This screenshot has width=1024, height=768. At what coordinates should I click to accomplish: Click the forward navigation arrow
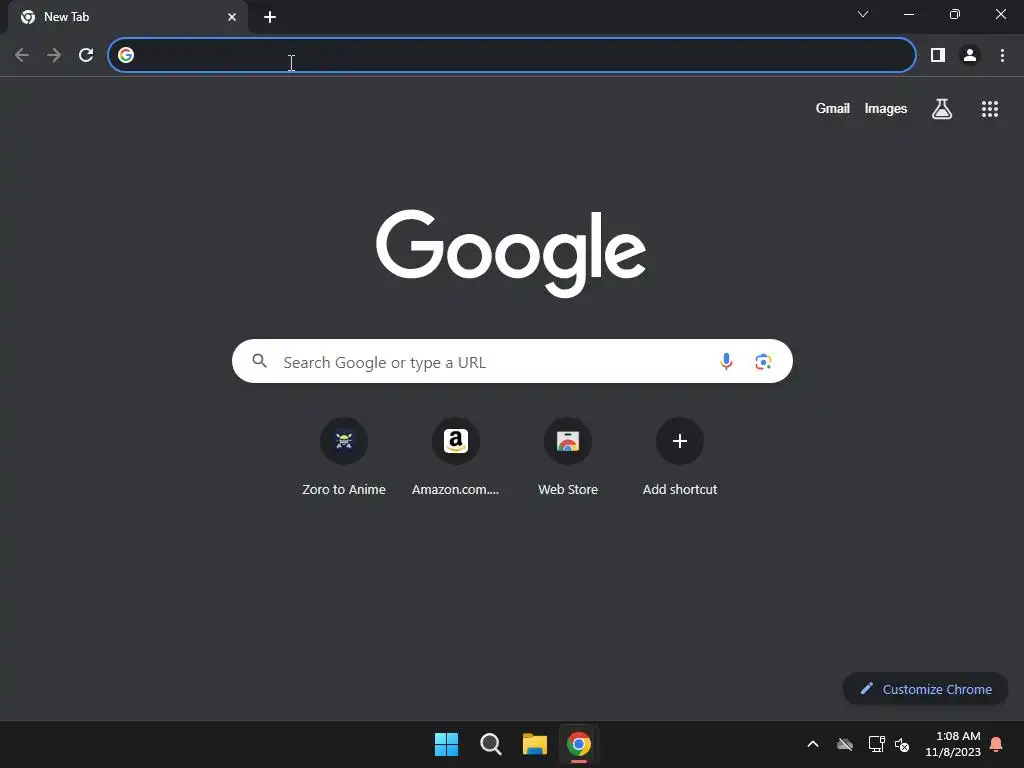pyautogui.click(x=54, y=56)
